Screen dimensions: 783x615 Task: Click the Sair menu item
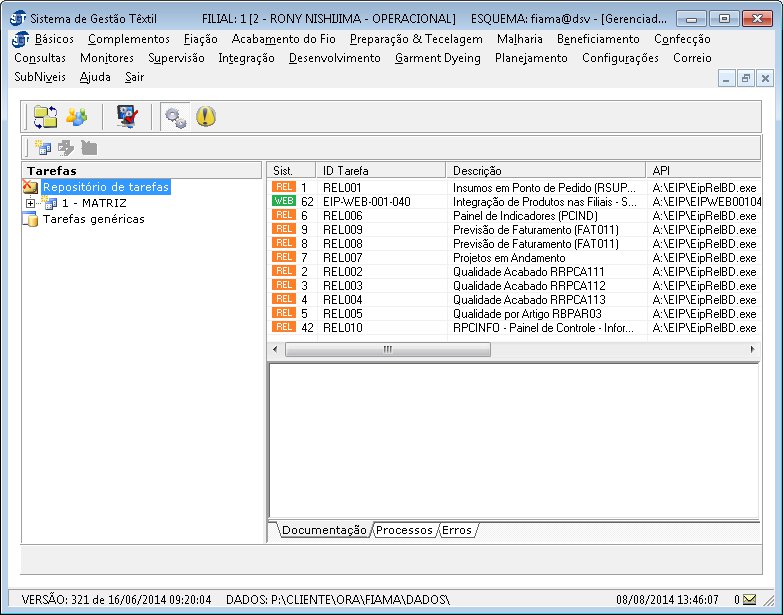pos(134,77)
